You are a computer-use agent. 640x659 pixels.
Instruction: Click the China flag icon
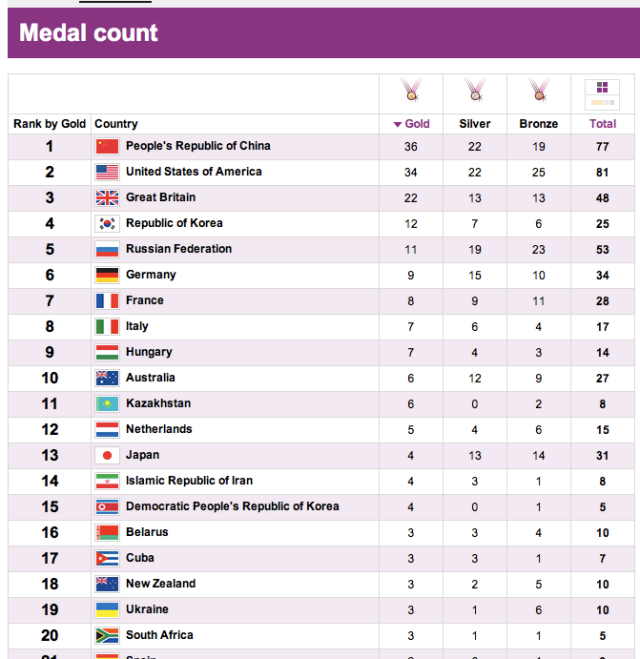[107, 146]
